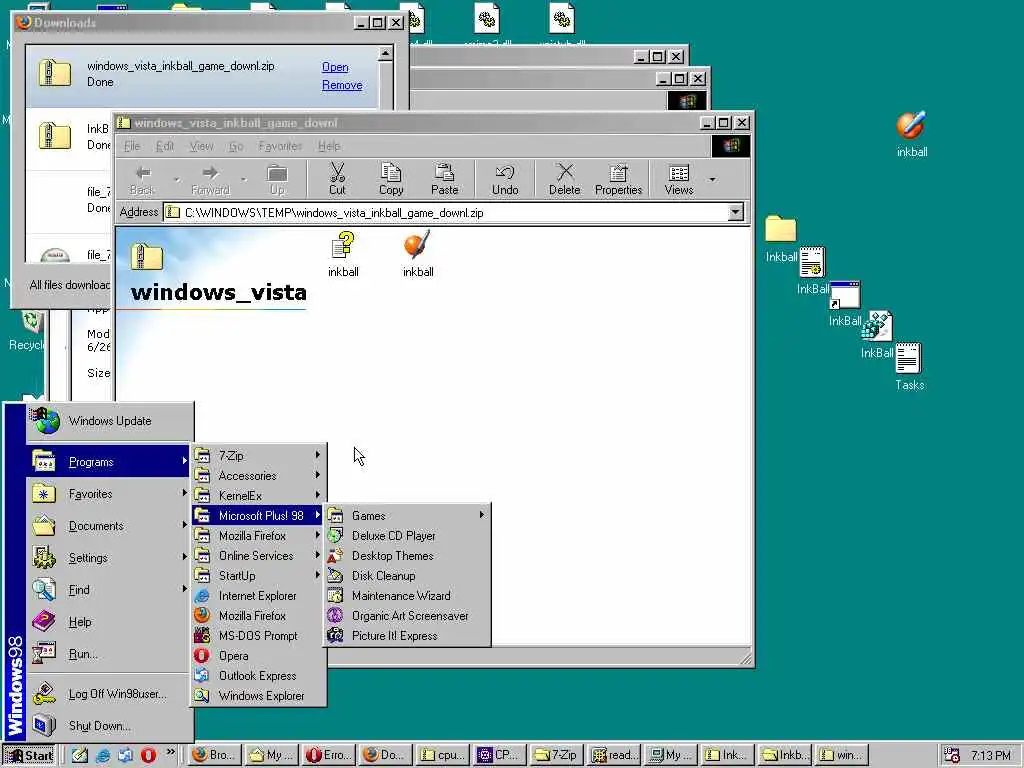Image resolution: width=1024 pixels, height=768 pixels.
Task: Click the Start button
Action: click(x=29, y=756)
